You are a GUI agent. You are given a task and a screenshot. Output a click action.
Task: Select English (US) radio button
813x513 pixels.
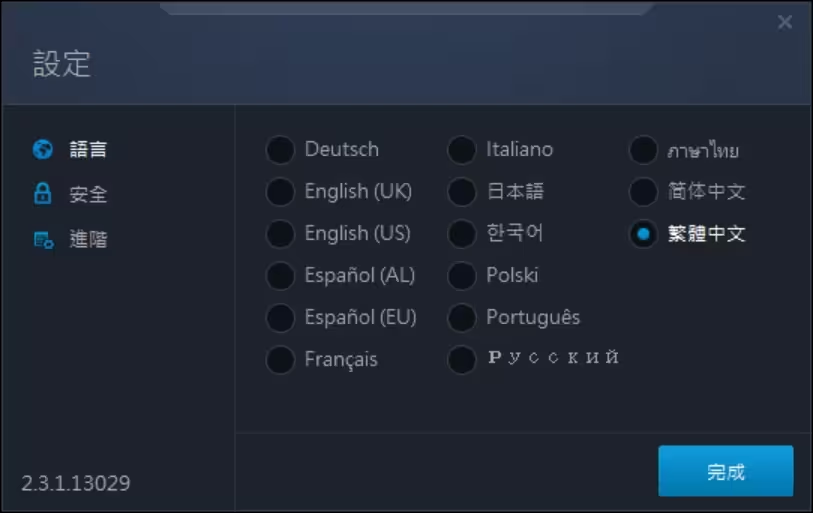click(x=281, y=234)
